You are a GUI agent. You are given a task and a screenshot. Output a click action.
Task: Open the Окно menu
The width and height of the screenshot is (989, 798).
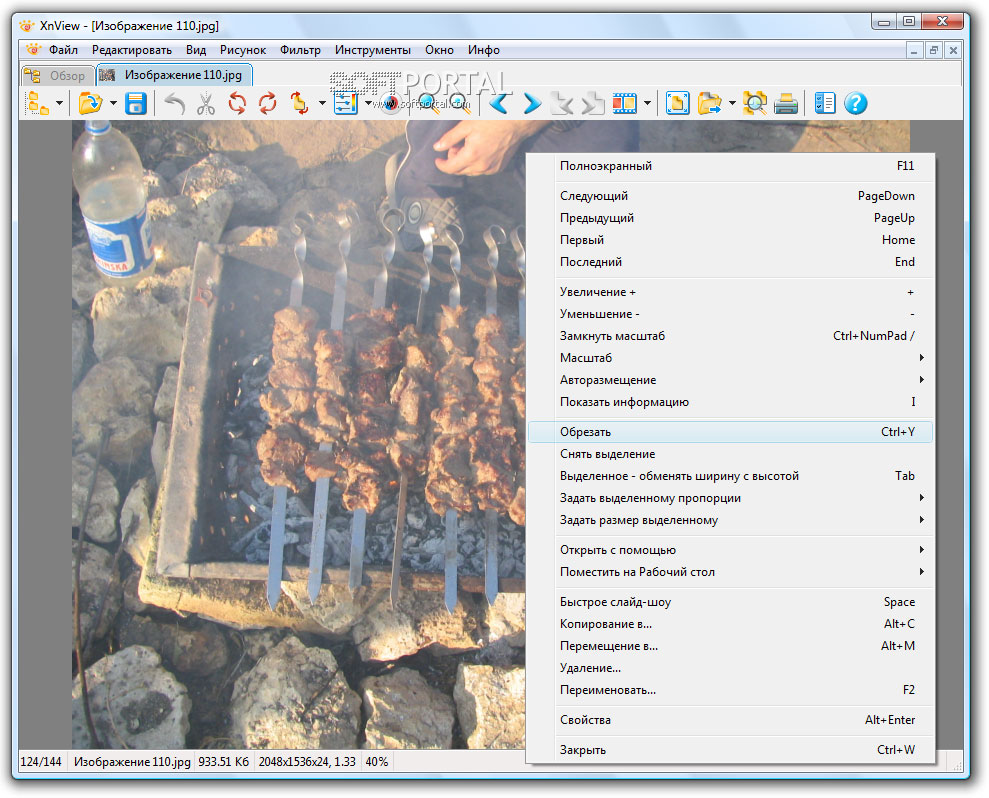[x=440, y=50]
